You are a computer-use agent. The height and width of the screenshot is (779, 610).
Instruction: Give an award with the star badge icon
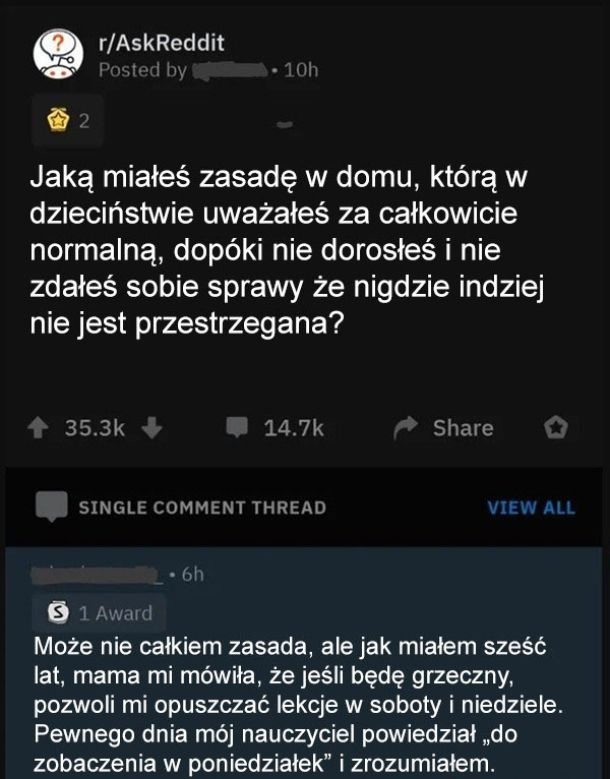[x=555, y=428]
